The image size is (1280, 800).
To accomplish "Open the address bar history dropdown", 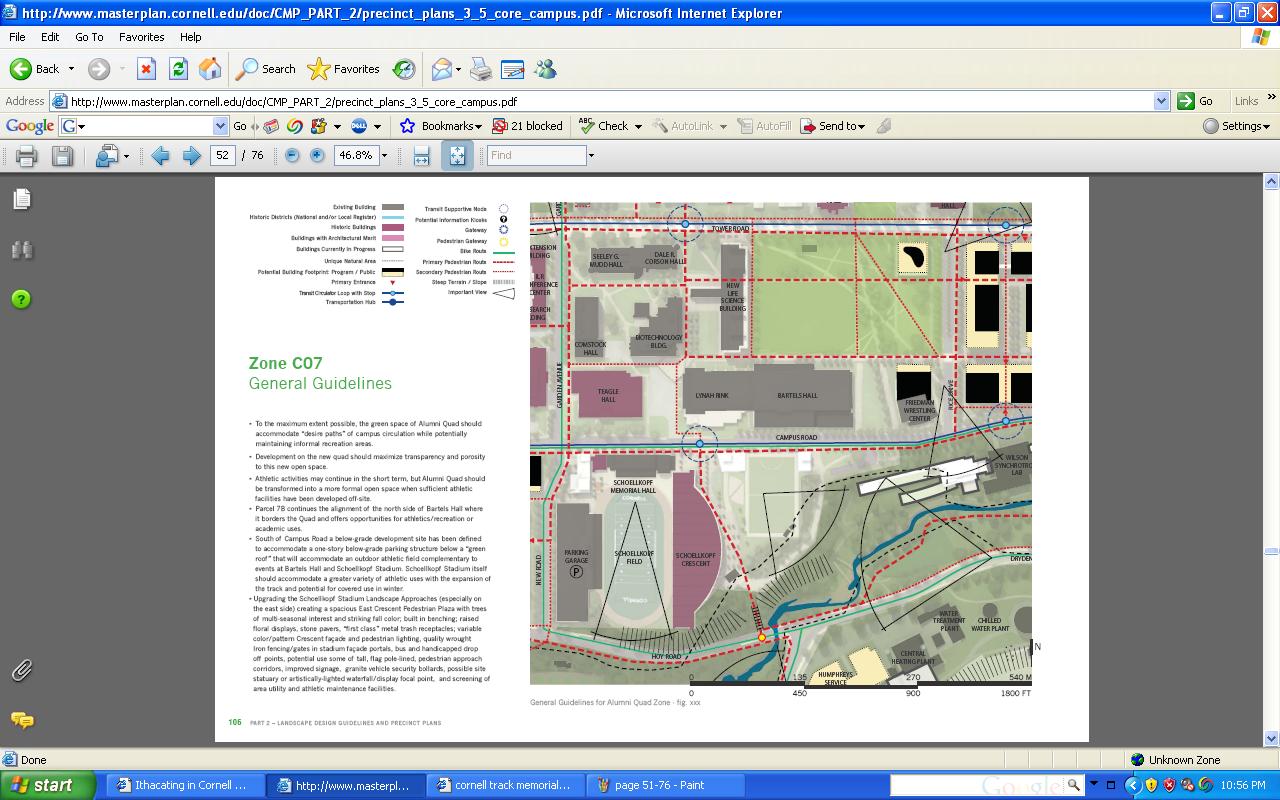I will (x=1161, y=101).
